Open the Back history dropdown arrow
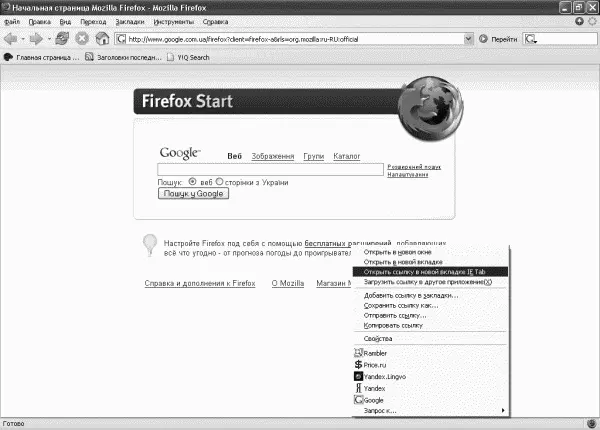Viewport: 600px width, 430px height. [23, 39]
